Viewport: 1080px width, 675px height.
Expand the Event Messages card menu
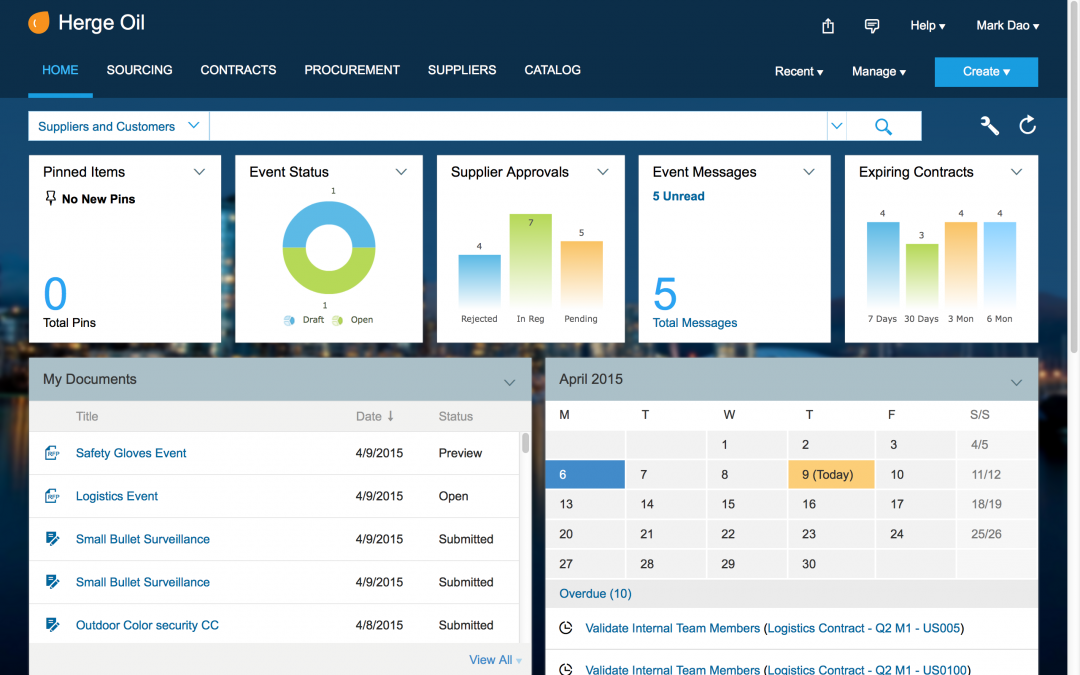point(809,172)
